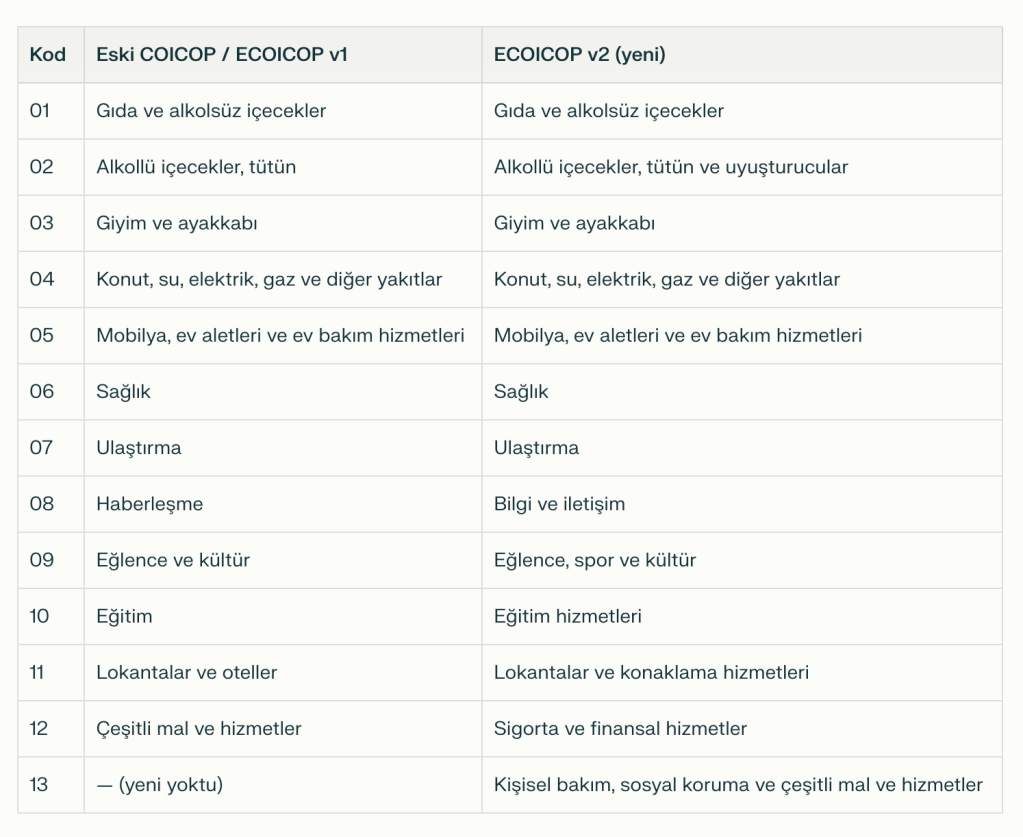Select the code cell 06
This screenshot has width=1023, height=837.
coord(41,391)
